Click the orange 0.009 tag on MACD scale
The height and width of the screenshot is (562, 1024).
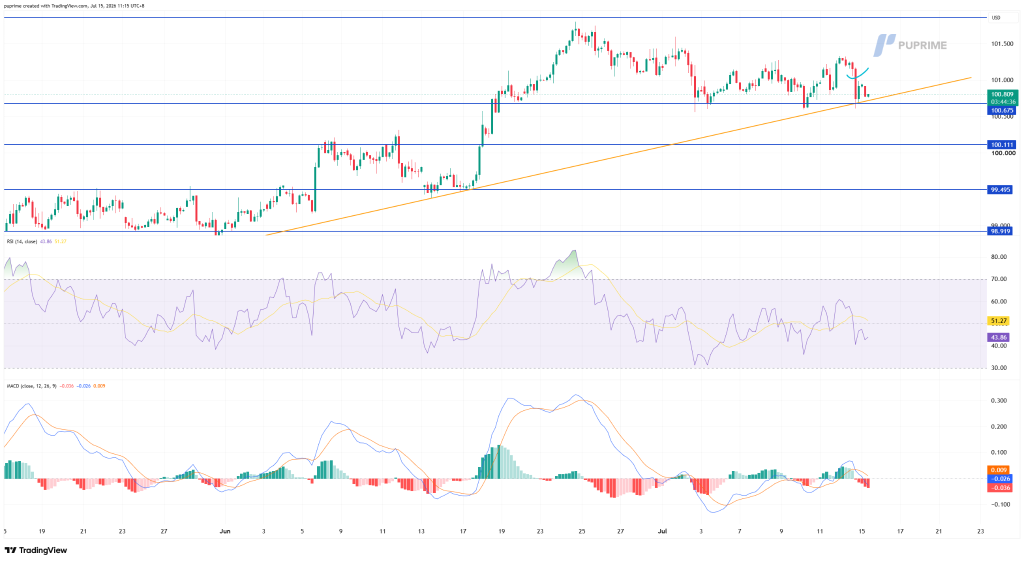point(999,470)
